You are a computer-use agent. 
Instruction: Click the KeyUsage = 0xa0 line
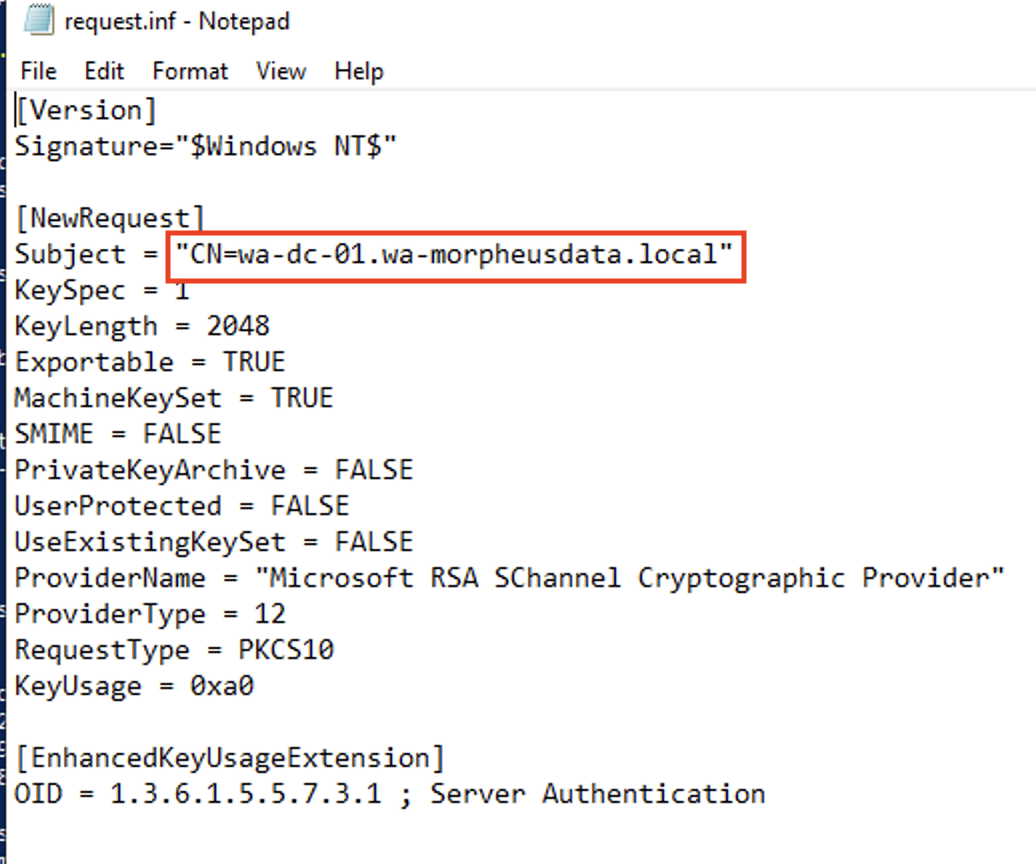tap(132, 685)
